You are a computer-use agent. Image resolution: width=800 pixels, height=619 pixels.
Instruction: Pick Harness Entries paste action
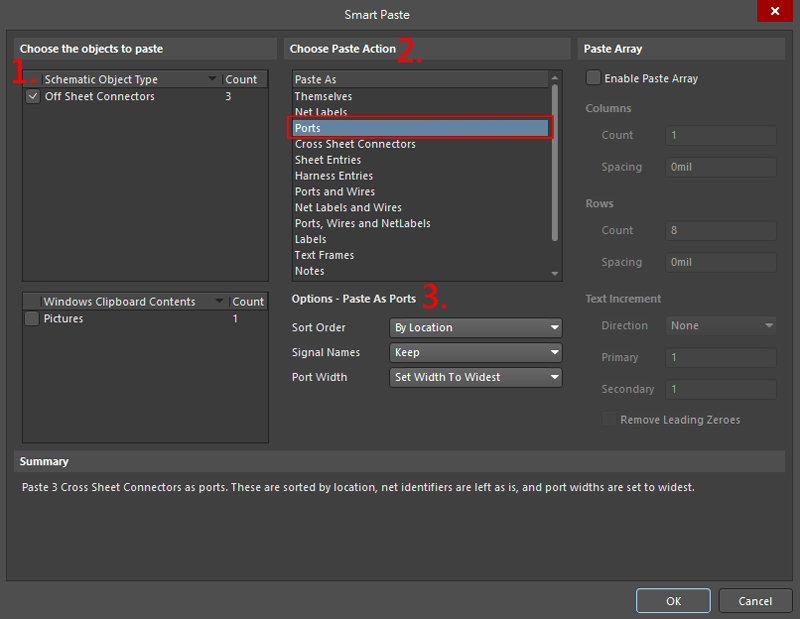click(x=333, y=176)
